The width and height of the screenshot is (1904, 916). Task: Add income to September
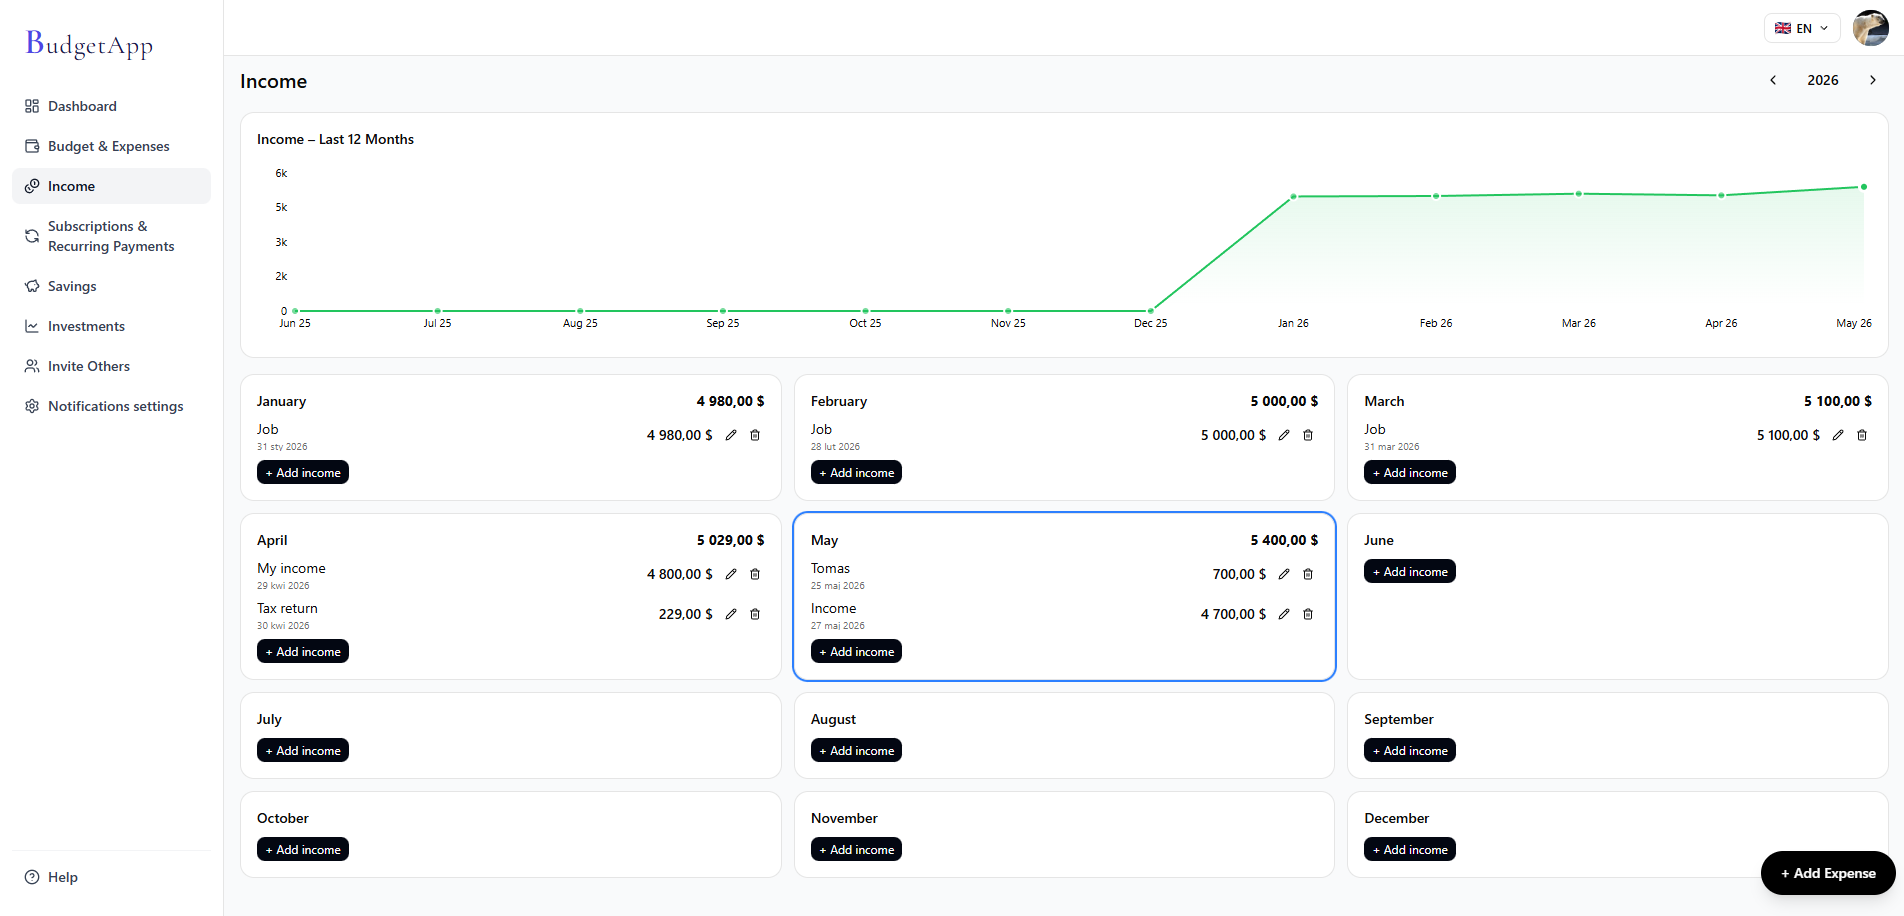[x=1410, y=750]
